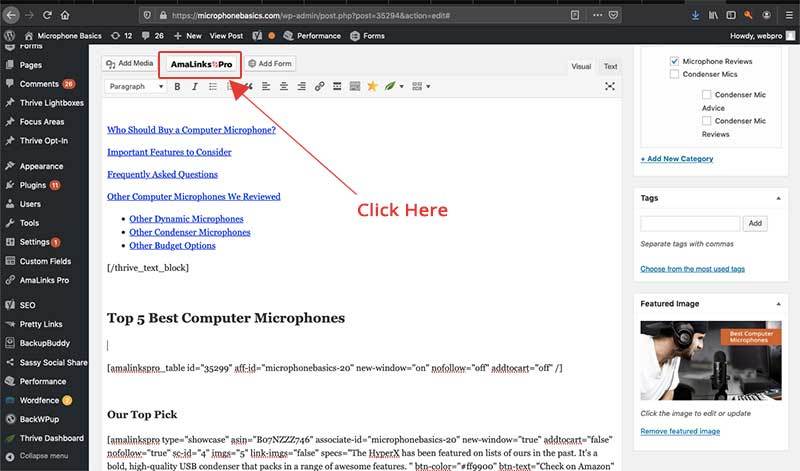
Task: Open page actions three-dot menu
Action: click(597, 15)
